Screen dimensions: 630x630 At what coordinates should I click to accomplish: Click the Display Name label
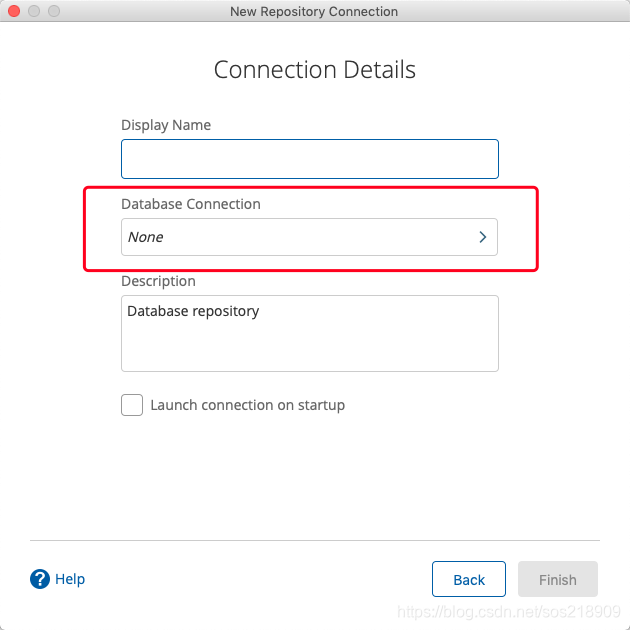point(166,125)
